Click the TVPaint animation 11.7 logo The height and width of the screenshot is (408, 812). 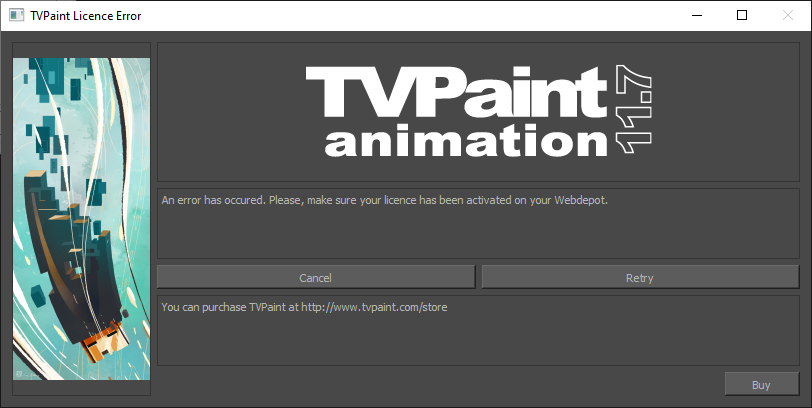click(478, 111)
